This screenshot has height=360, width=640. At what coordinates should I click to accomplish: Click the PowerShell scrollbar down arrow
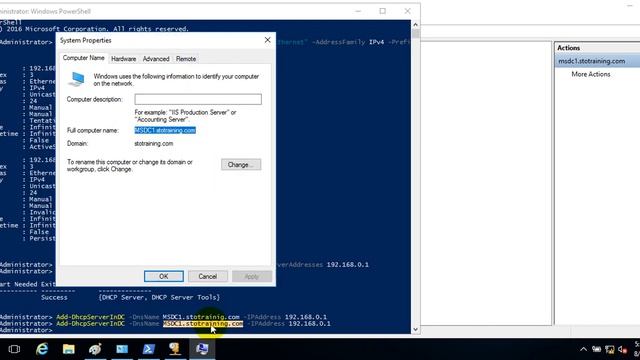[416, 329]
